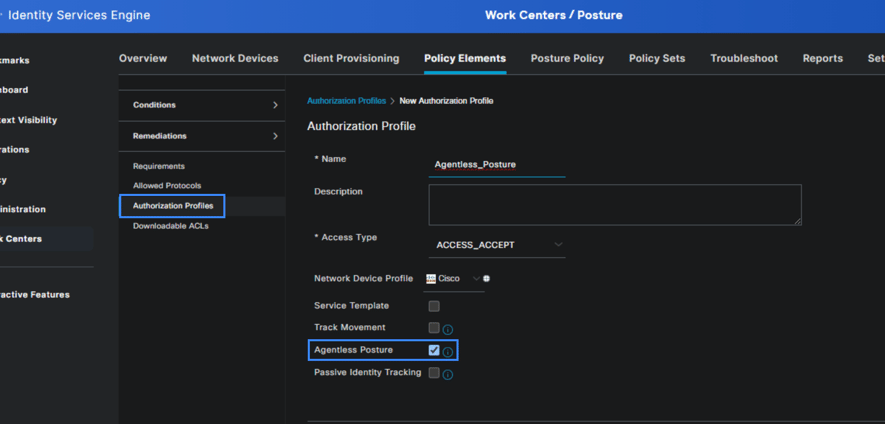The height and width of the screenshot is (424, 885).
Task: Click the Cisco logo icon
Action: click(431, 278)
